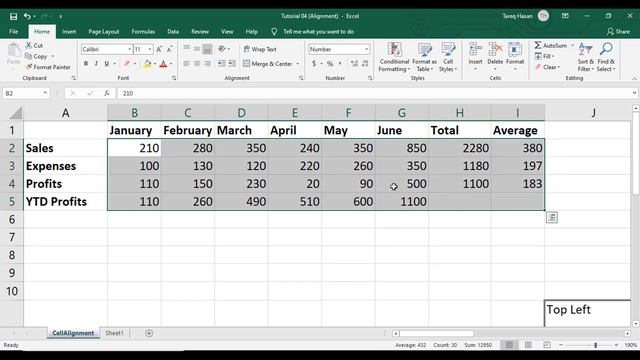
Task: Open the Name Box dropdown arrow
Action: (x=45, y=93)
